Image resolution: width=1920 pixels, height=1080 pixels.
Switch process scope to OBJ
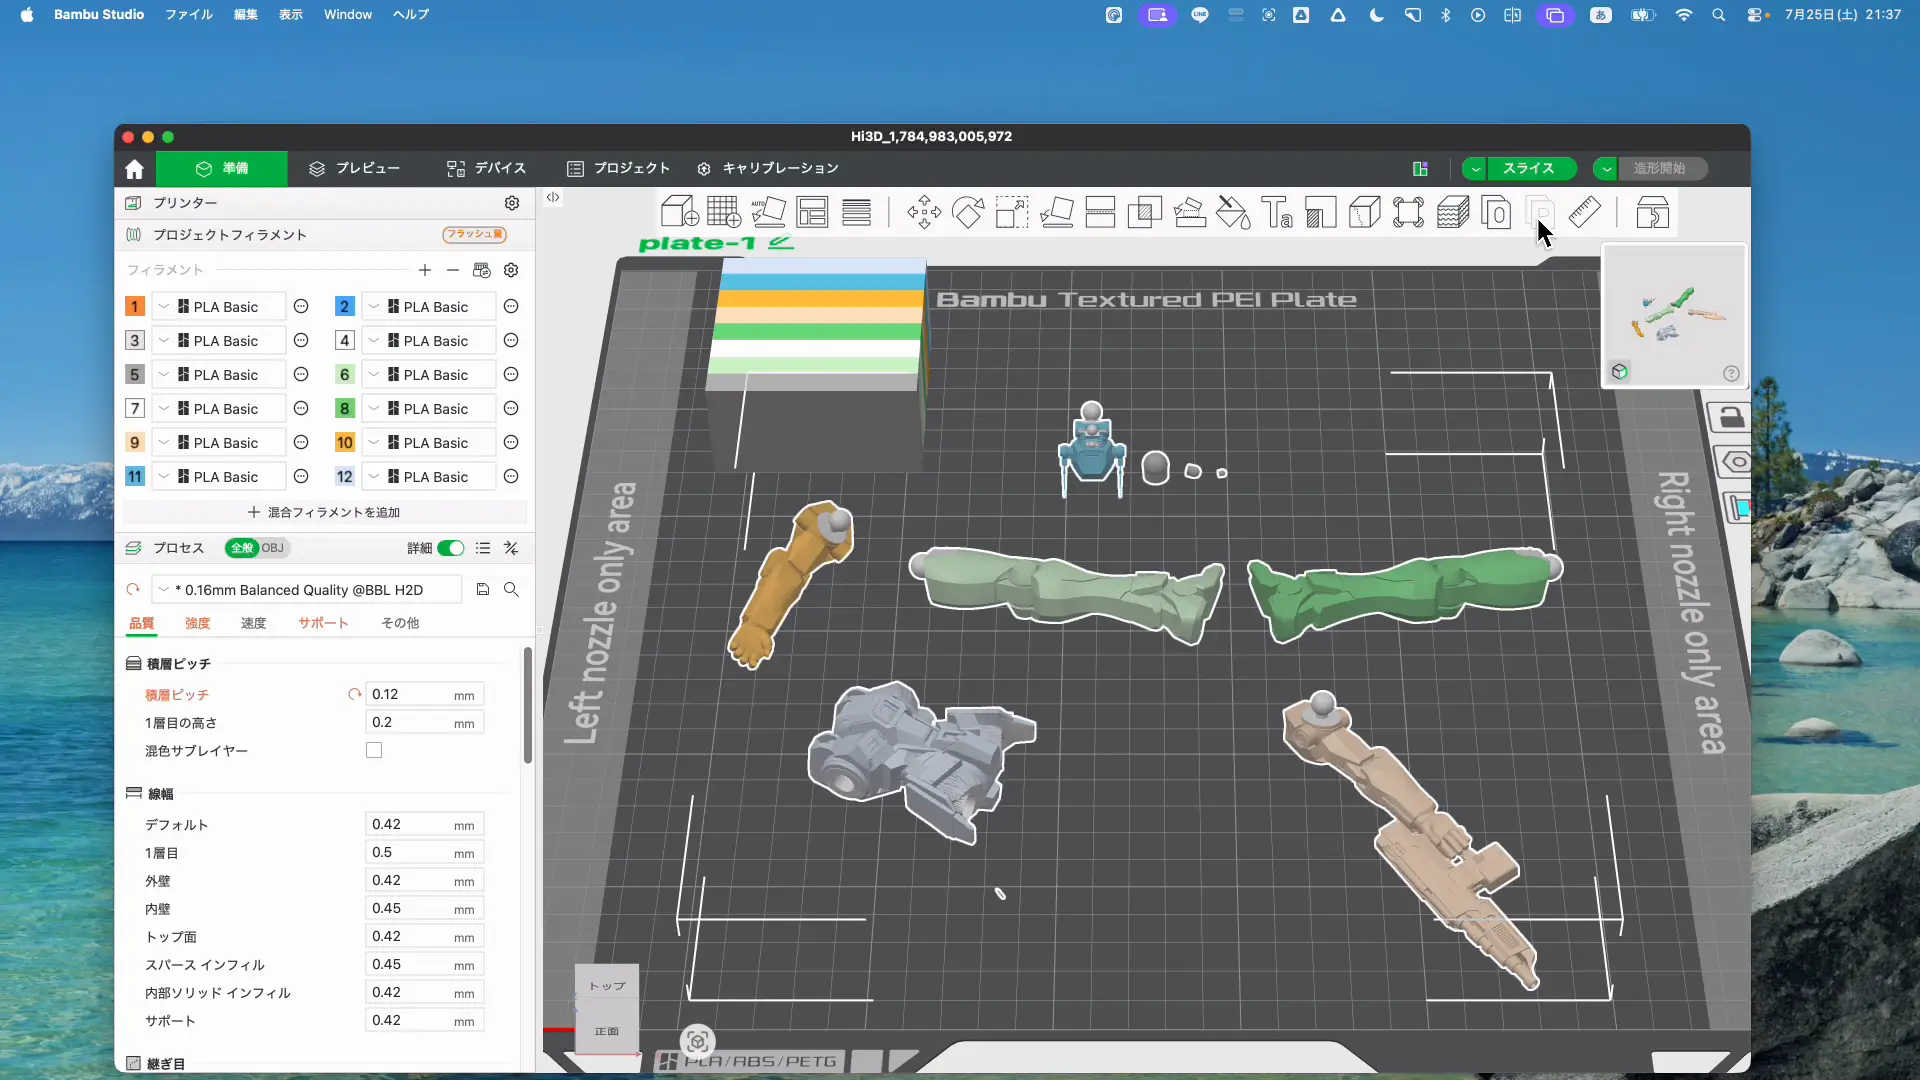[x=273, y=548]
